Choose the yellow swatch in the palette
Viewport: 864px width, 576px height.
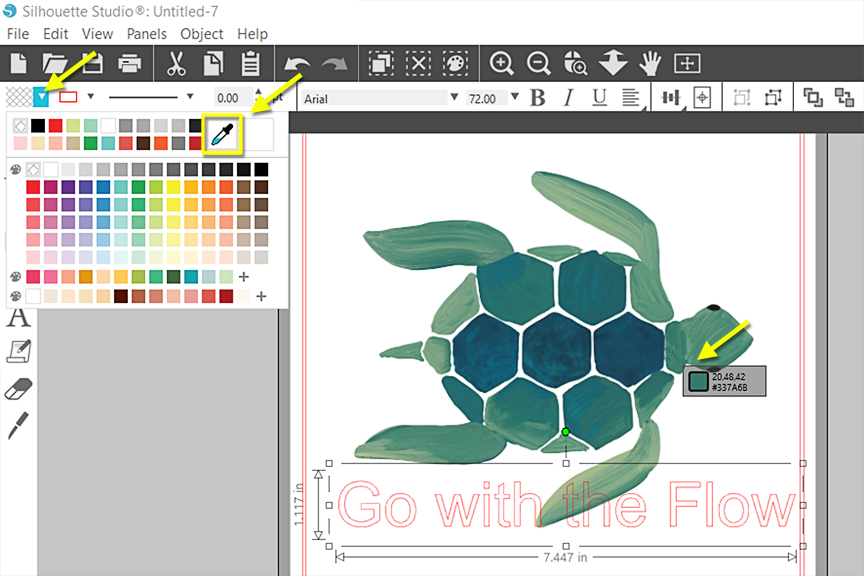click(174, 187)
